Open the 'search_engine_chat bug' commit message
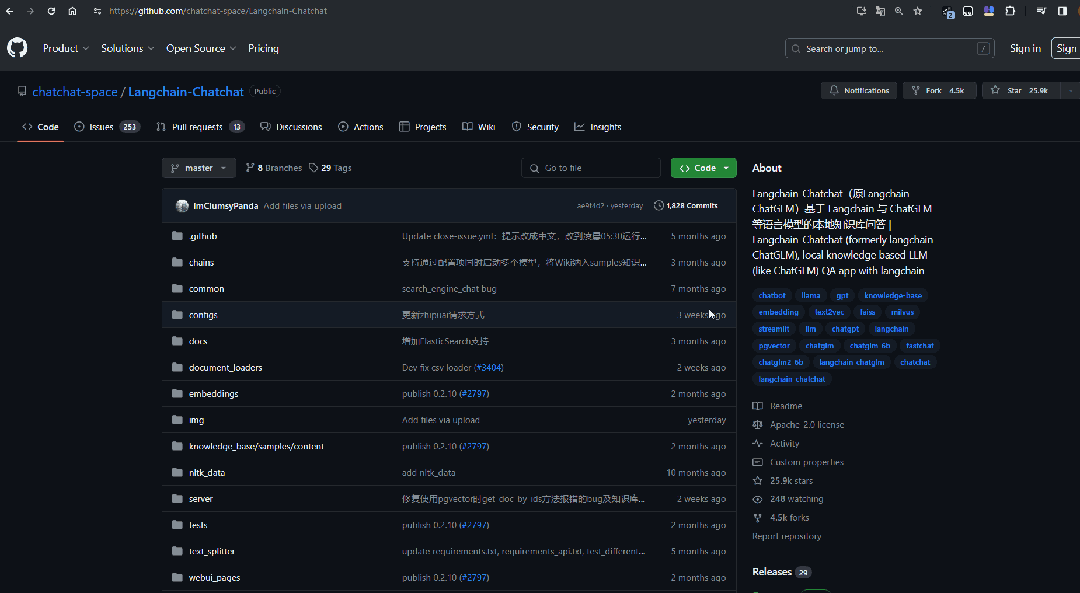The width and height of the screenshot is (1080, 593). click(x=449, y=289)
